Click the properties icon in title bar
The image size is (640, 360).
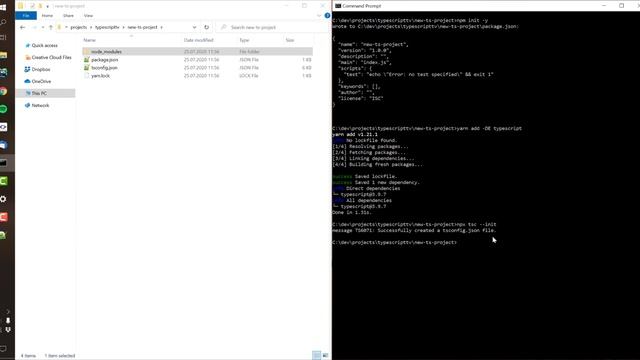click(33, 6)
